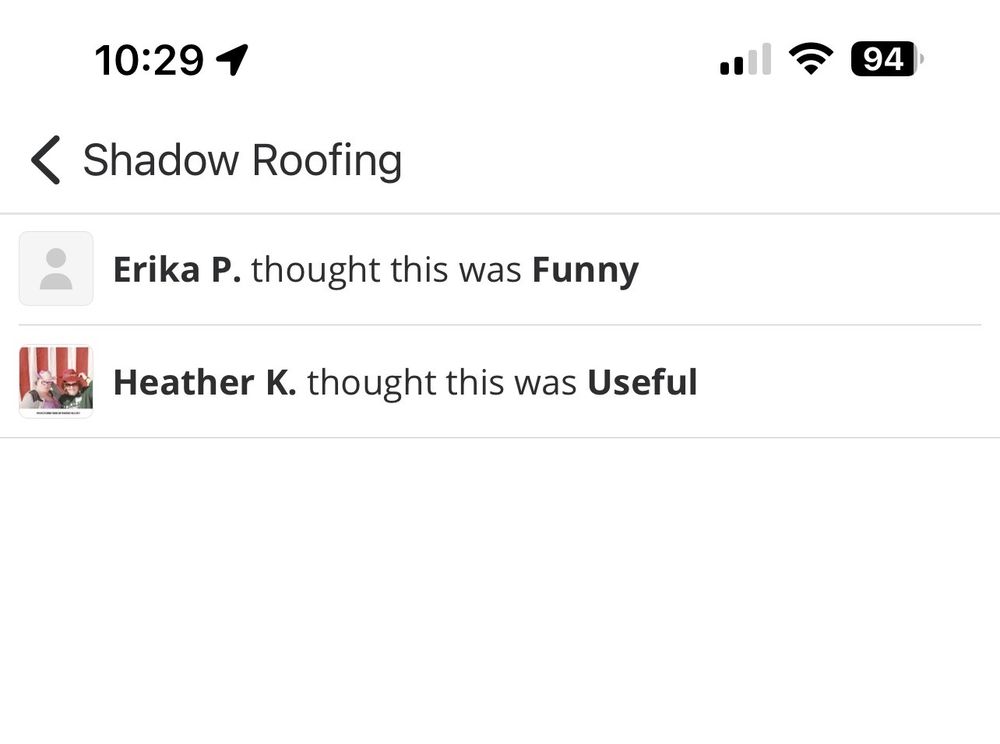
Task: Tap the battery indicator showing 94
Action: click(x=882, y=58)
